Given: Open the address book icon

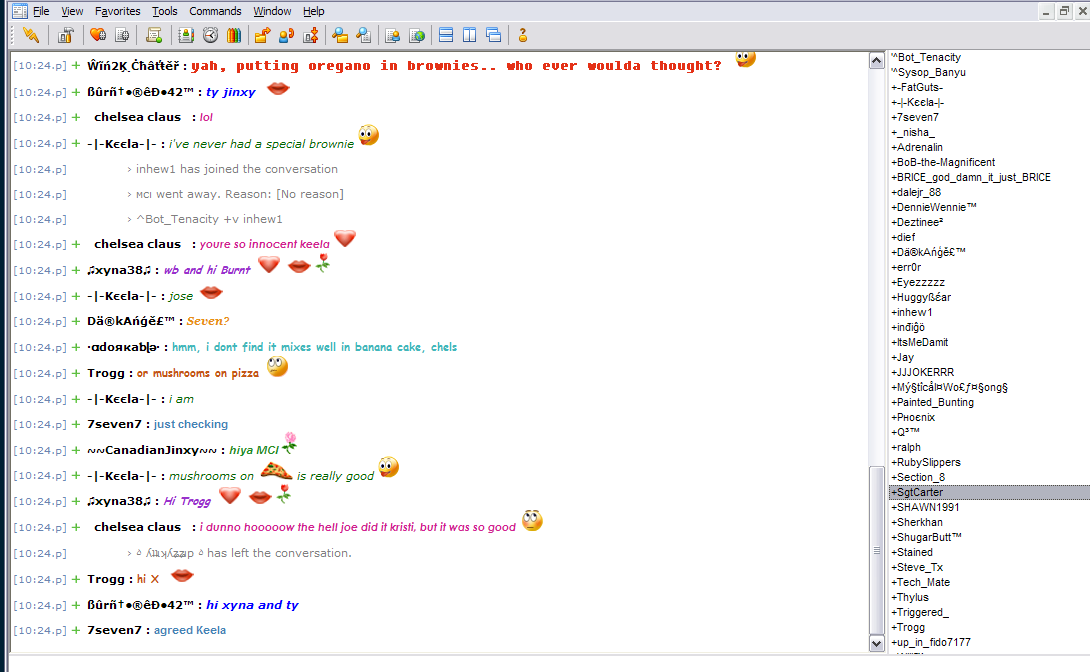Looking at the screenshot, I should coord(186,35).
